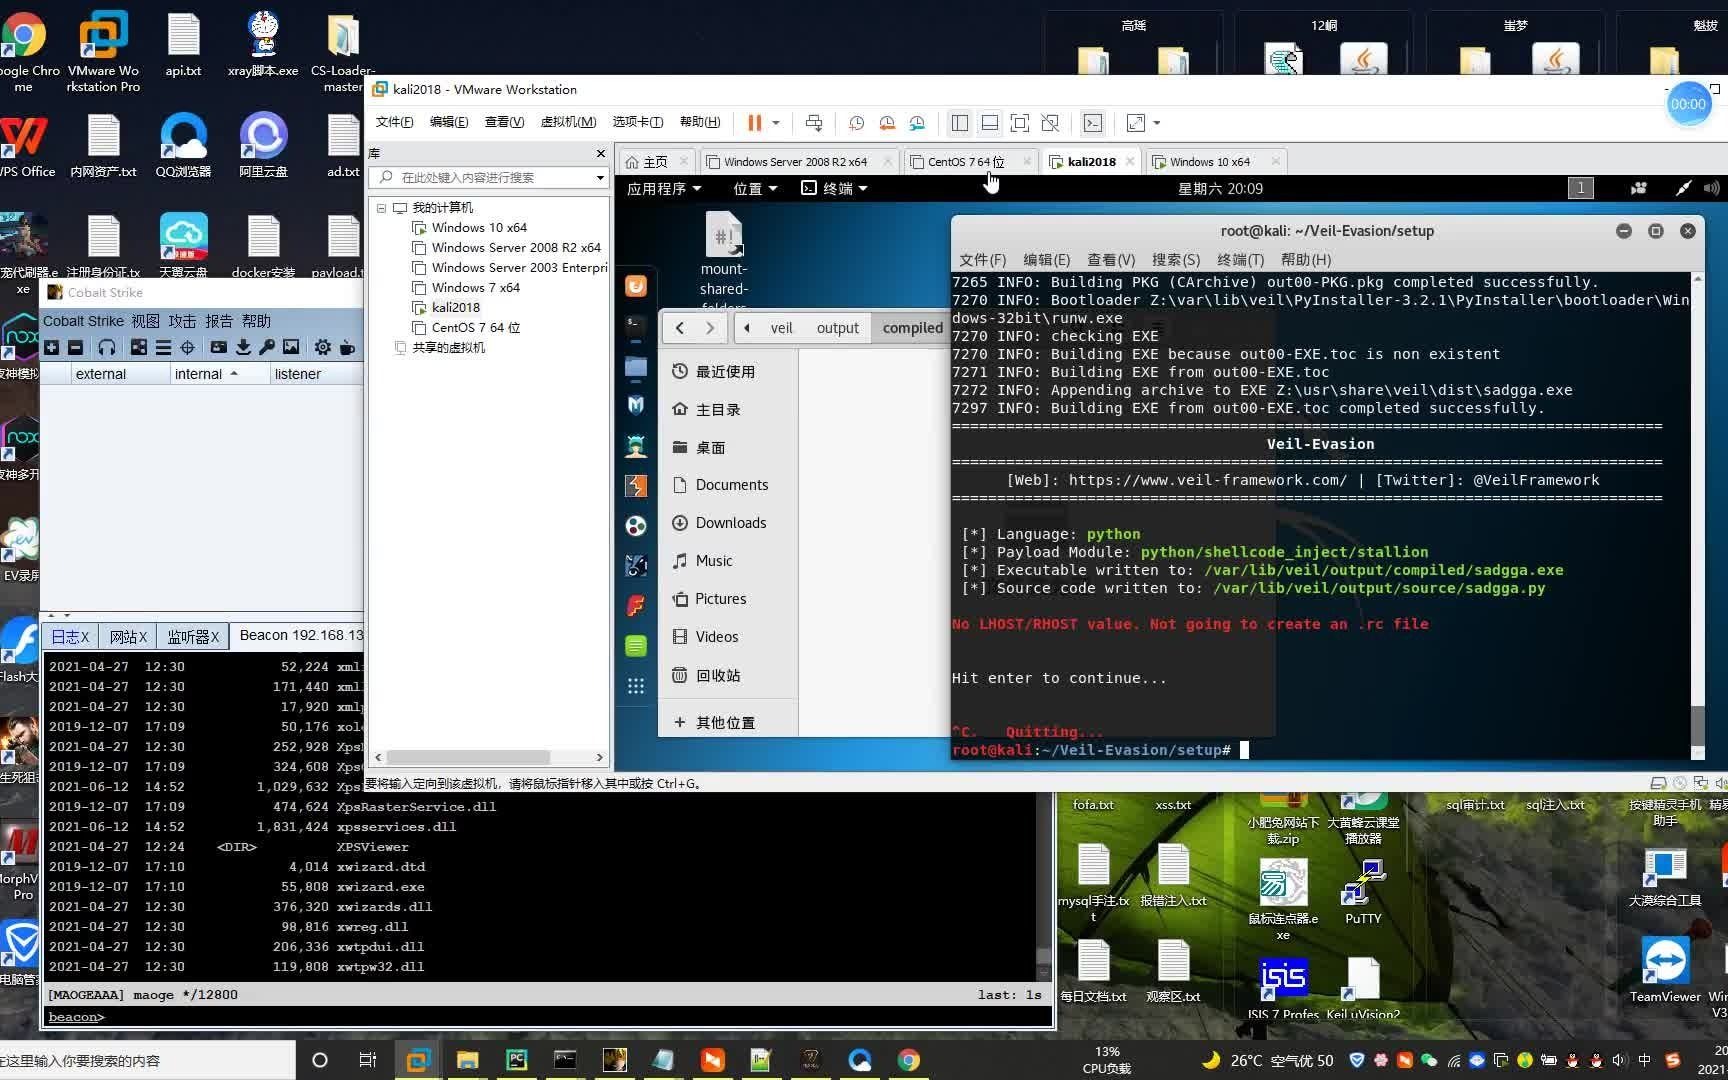The height and width of the screenshot is (1080, 1728).
Task: Open VMware 选项卡(T) menu
Action: click(x=638, y=122)
